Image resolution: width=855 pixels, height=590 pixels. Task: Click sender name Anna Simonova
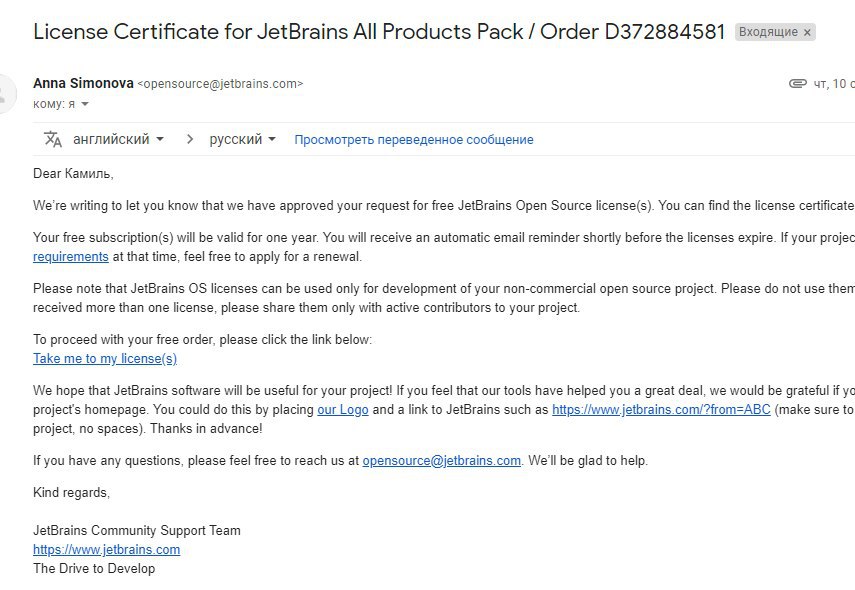(83, 83)
